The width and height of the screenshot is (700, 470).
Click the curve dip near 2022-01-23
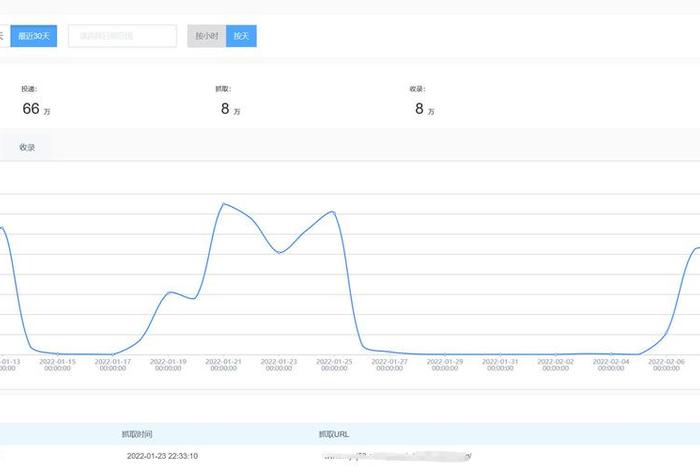point(280,252)
